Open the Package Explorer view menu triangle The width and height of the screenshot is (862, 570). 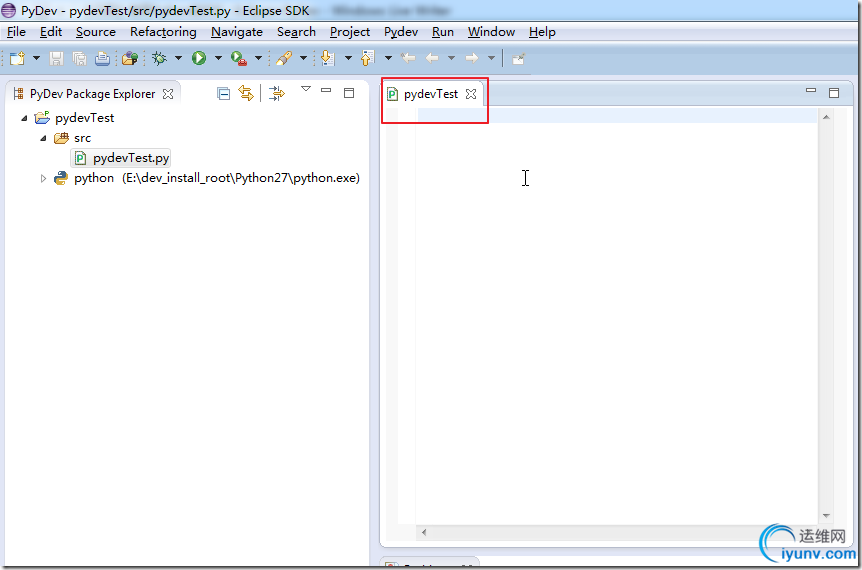(x=306, y=89)
